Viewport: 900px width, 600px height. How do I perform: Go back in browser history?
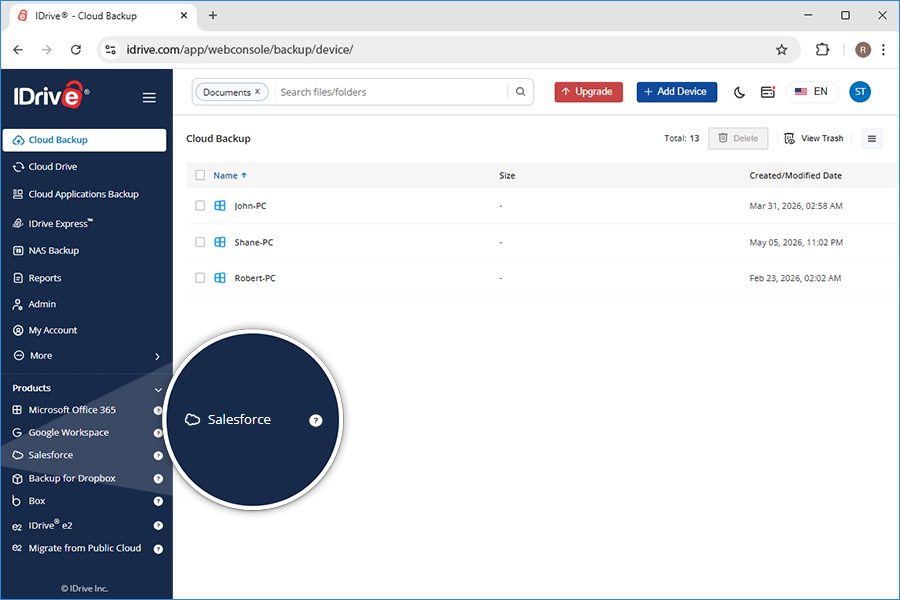(x=18, y=50)
